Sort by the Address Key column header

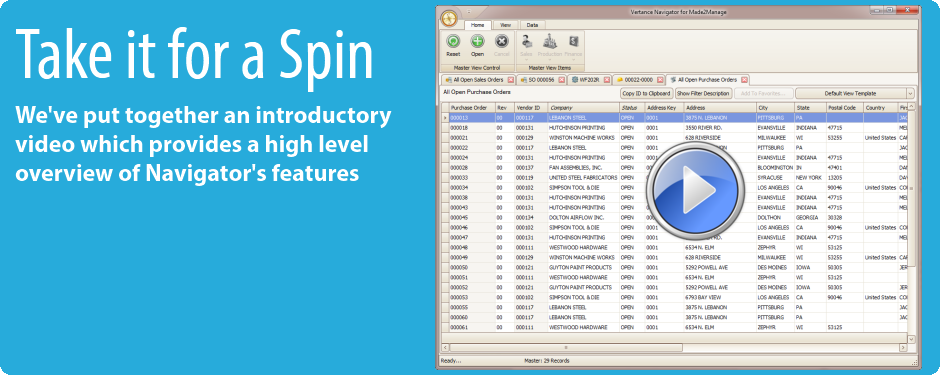click(x=664, y=108)
